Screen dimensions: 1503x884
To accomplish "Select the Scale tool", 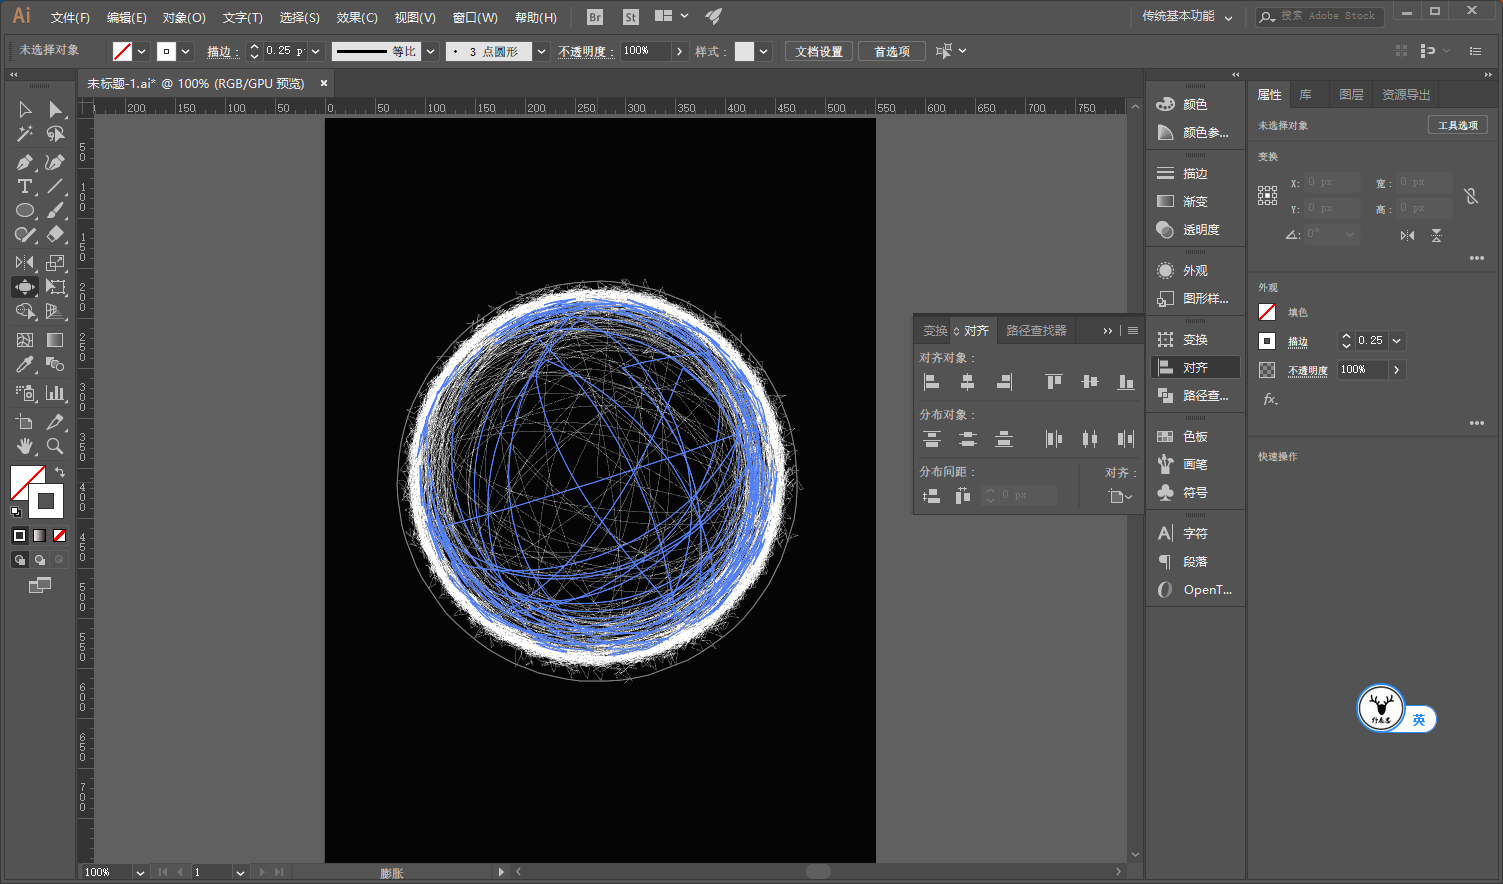I will point(55,263).
